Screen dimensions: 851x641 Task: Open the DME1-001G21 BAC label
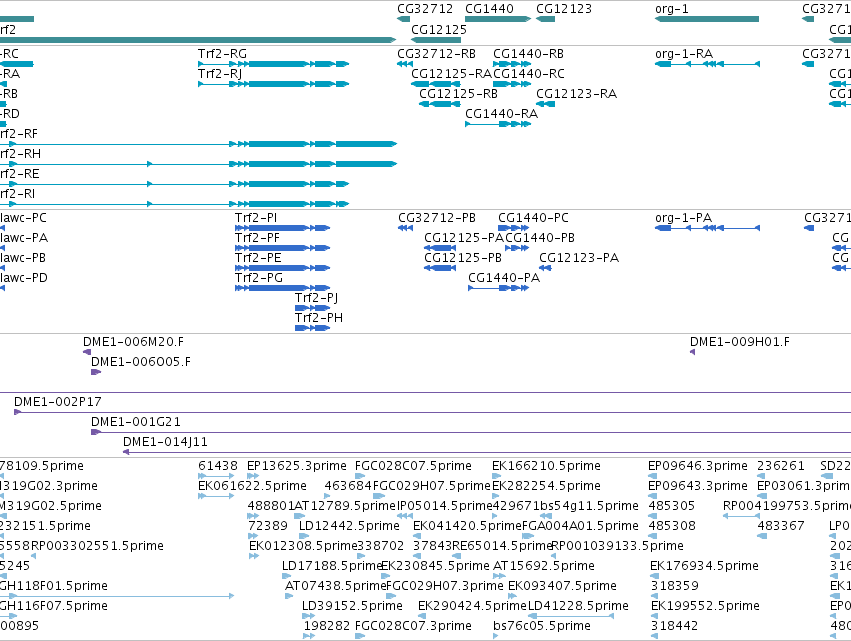pos(136,422)
